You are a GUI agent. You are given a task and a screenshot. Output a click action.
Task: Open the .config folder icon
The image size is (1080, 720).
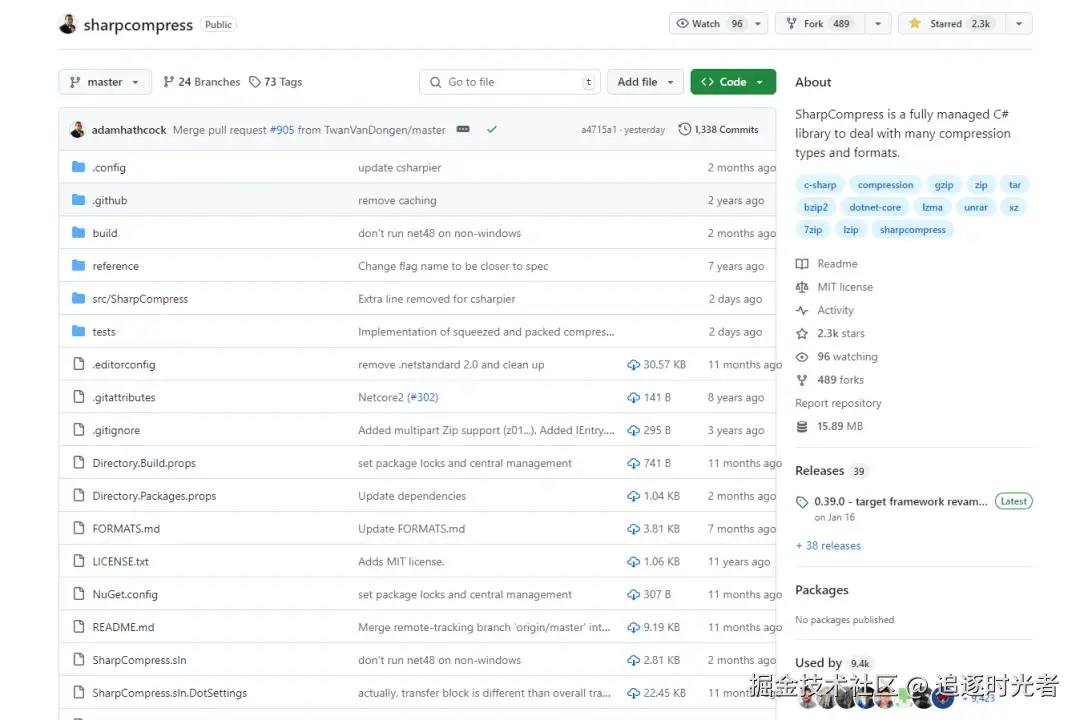coord(79,167)
